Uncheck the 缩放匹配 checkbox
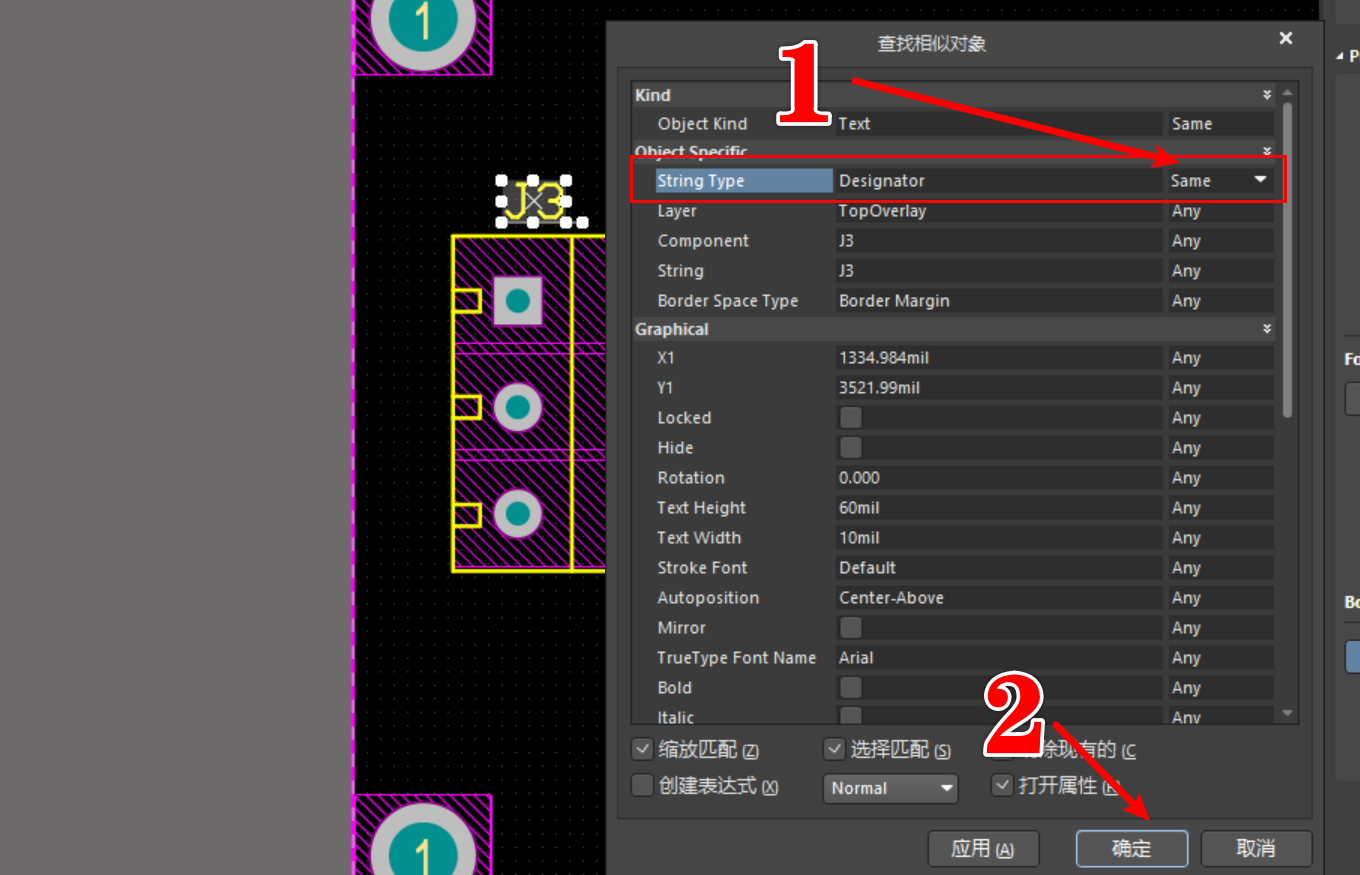This screenshot has height=875, width=1360. (x=641, y=749)
